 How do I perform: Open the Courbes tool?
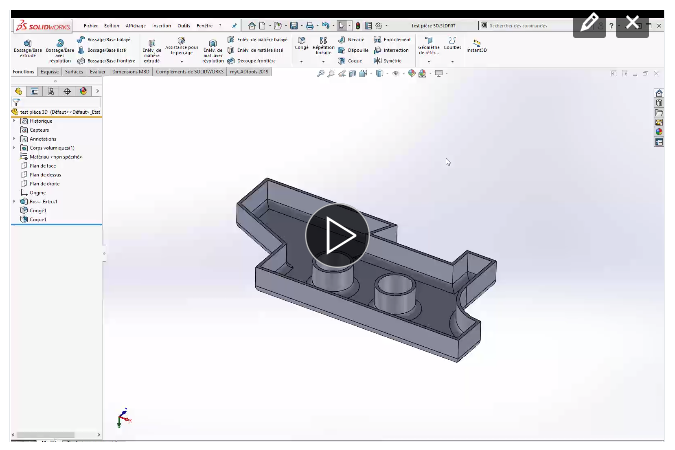[x=452, y=43]
